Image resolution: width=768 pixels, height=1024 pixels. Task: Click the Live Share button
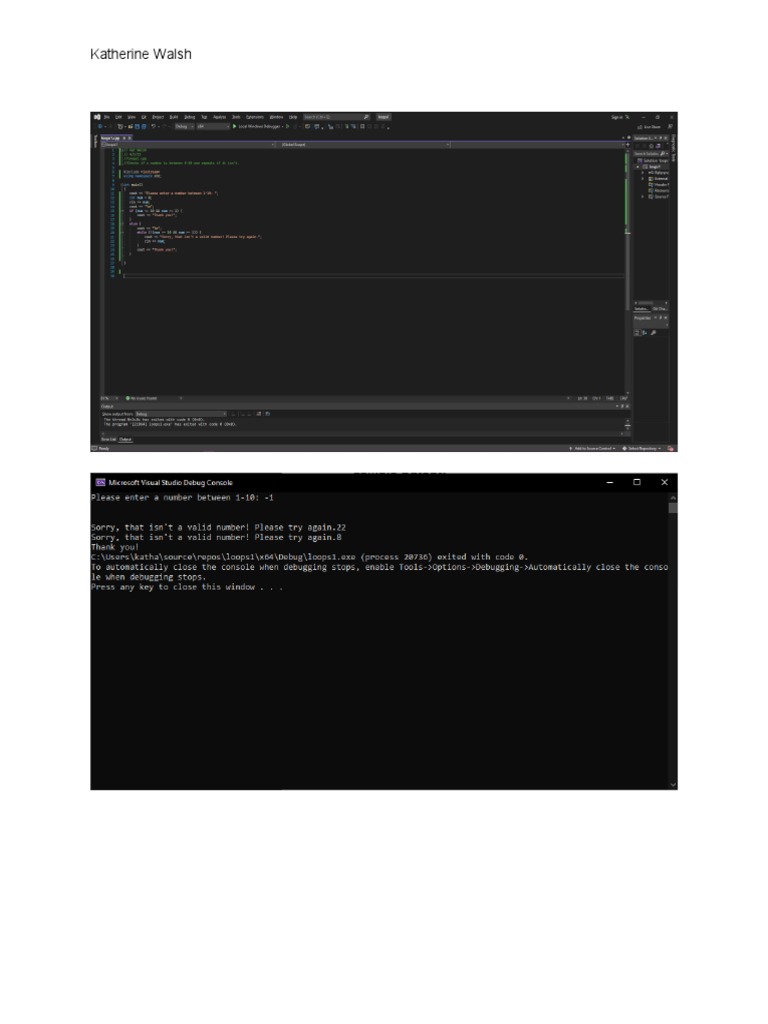tap(648, 127)
